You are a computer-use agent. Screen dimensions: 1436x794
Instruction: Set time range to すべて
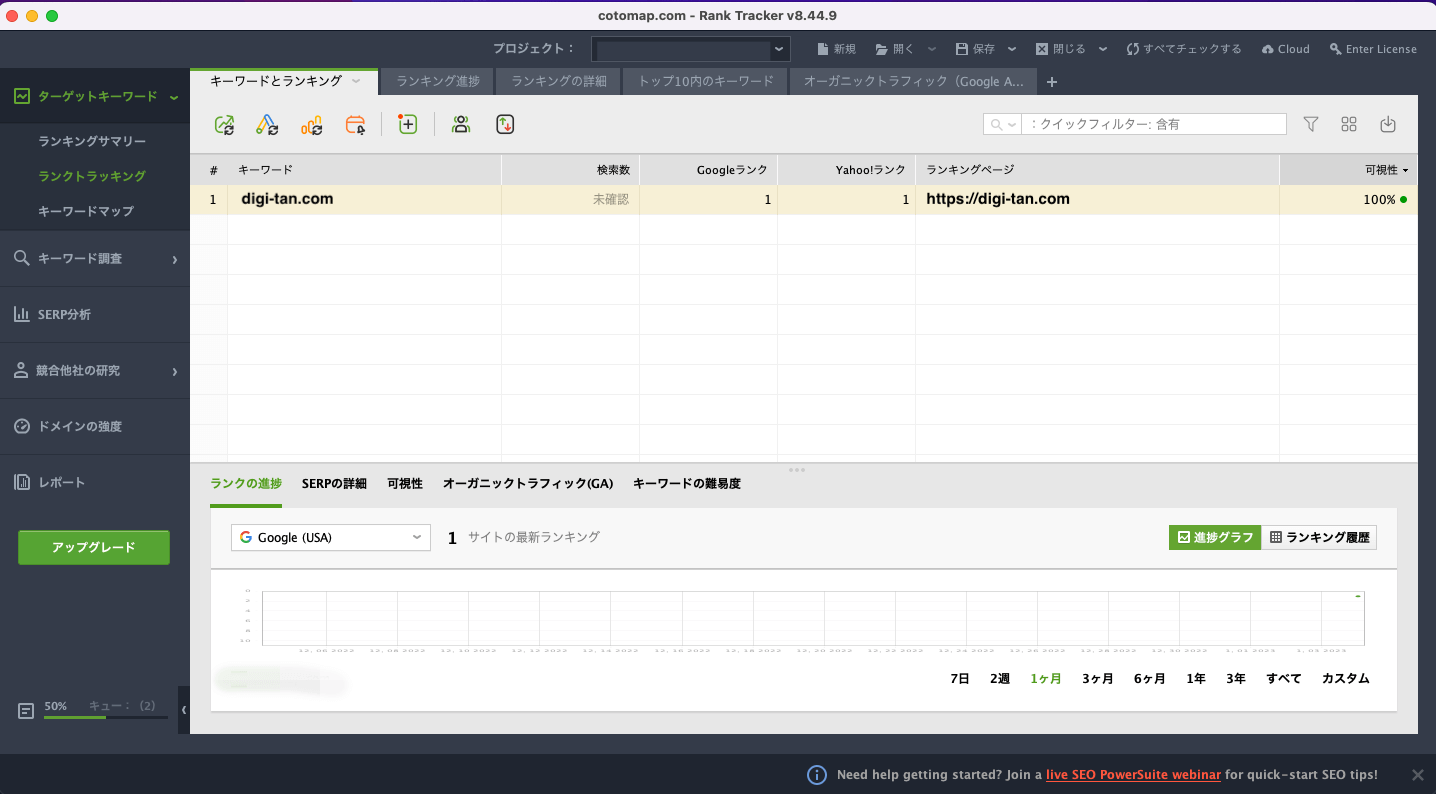(x=1284, y=678)
